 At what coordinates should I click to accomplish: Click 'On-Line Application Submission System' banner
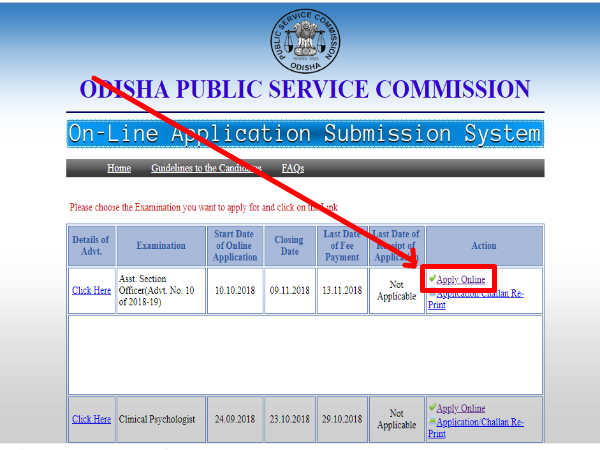[305, 134]
